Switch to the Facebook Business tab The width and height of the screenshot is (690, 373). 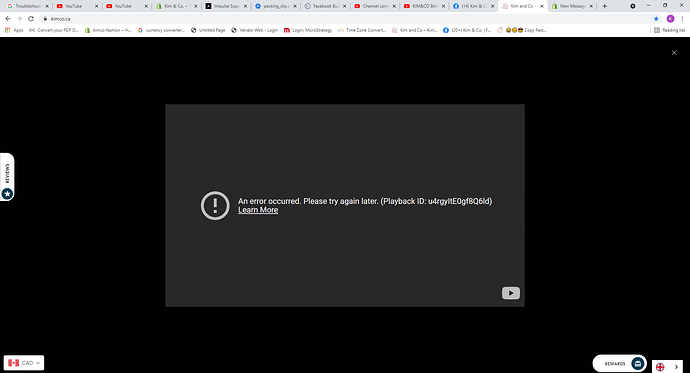pos(326,6)
